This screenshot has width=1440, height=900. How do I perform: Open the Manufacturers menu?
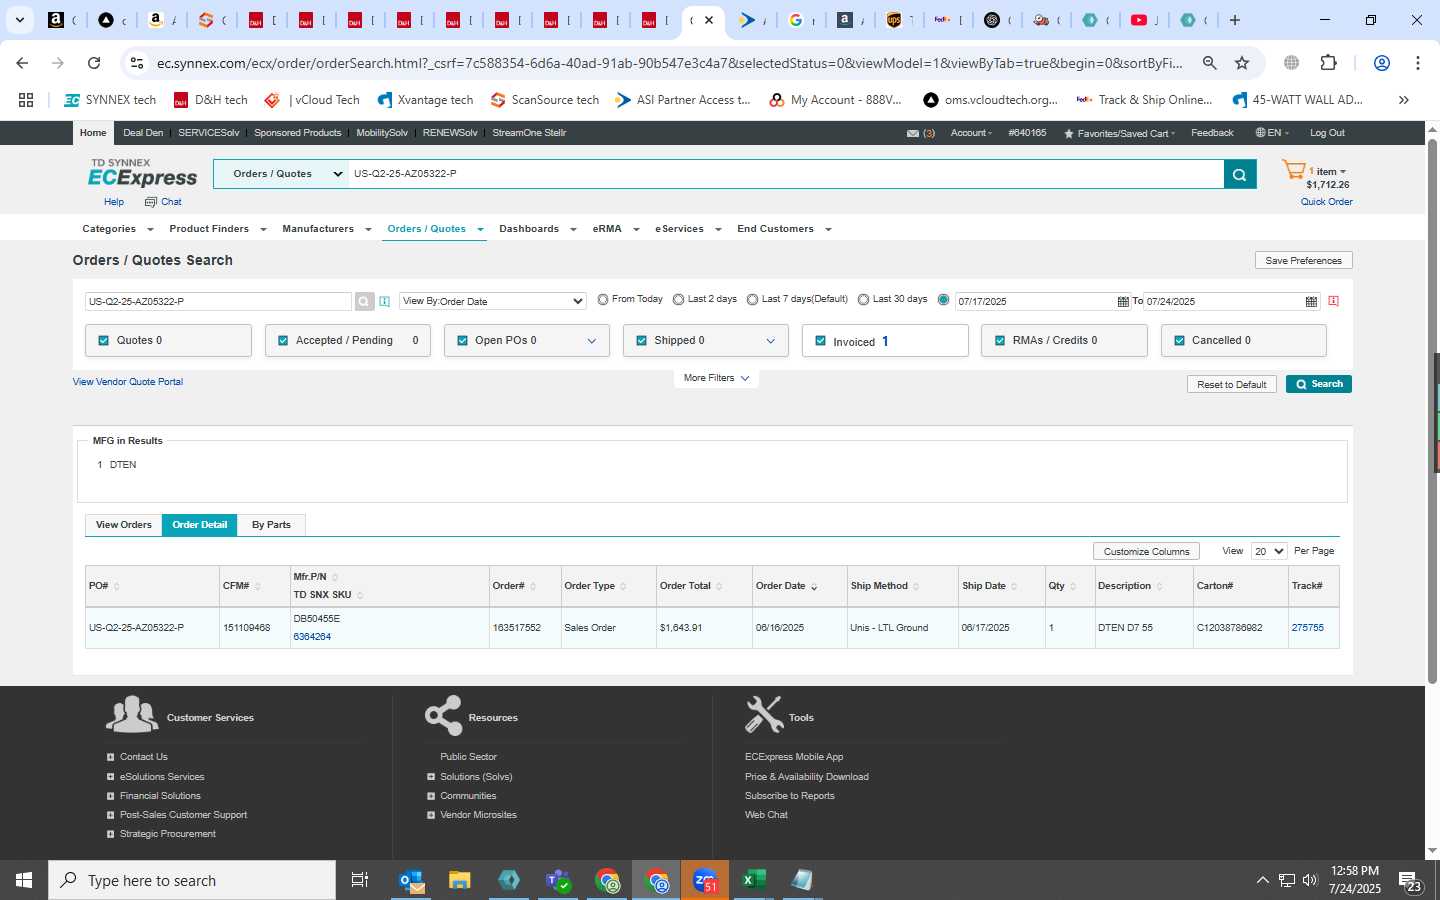tap(327, 229)
